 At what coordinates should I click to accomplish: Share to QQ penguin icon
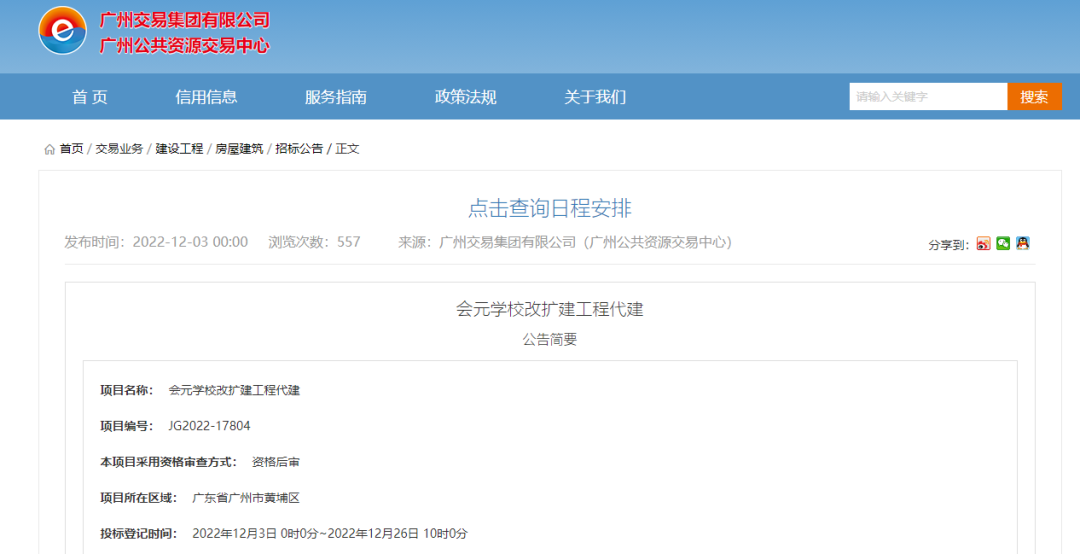[x=1023, y=243]
